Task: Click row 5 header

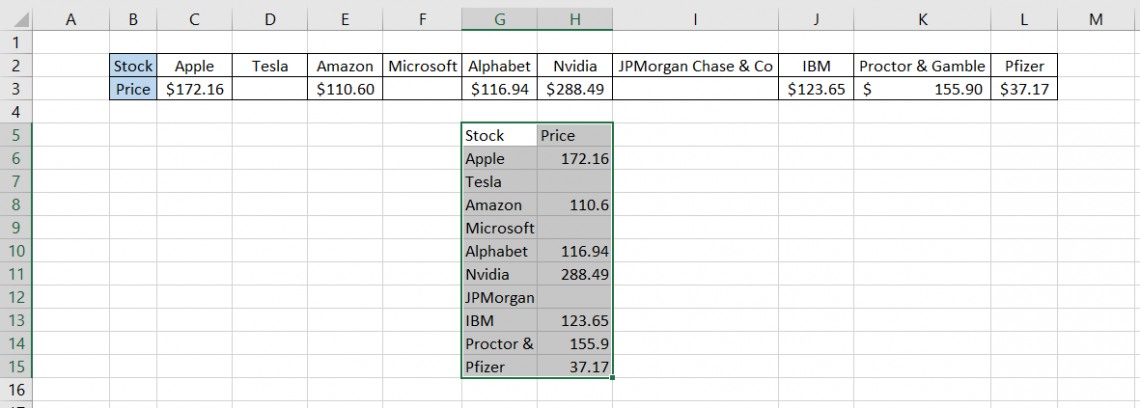Action: (x=15, y=135)
